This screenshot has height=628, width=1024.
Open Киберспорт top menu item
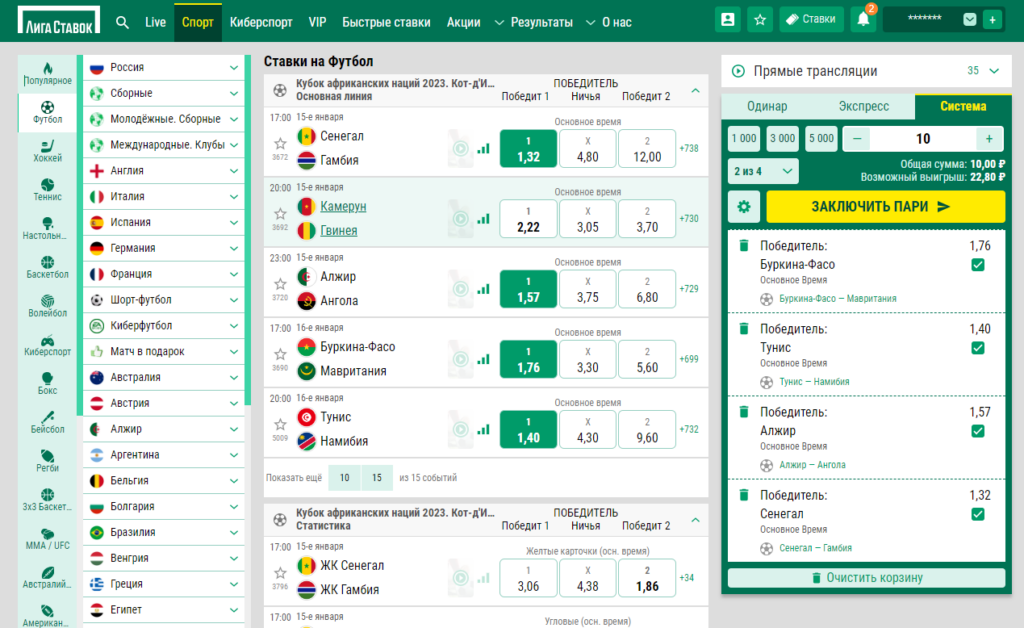[261, 22]
